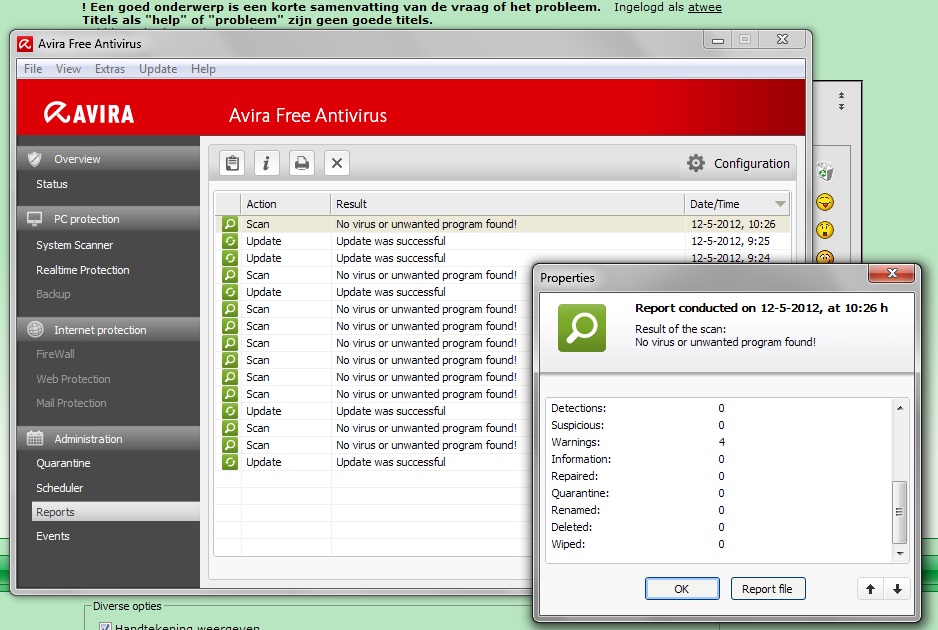The height and width of the screenshot is (630, 938).
Task: Open the Update menu
Action: click(158, 69)
